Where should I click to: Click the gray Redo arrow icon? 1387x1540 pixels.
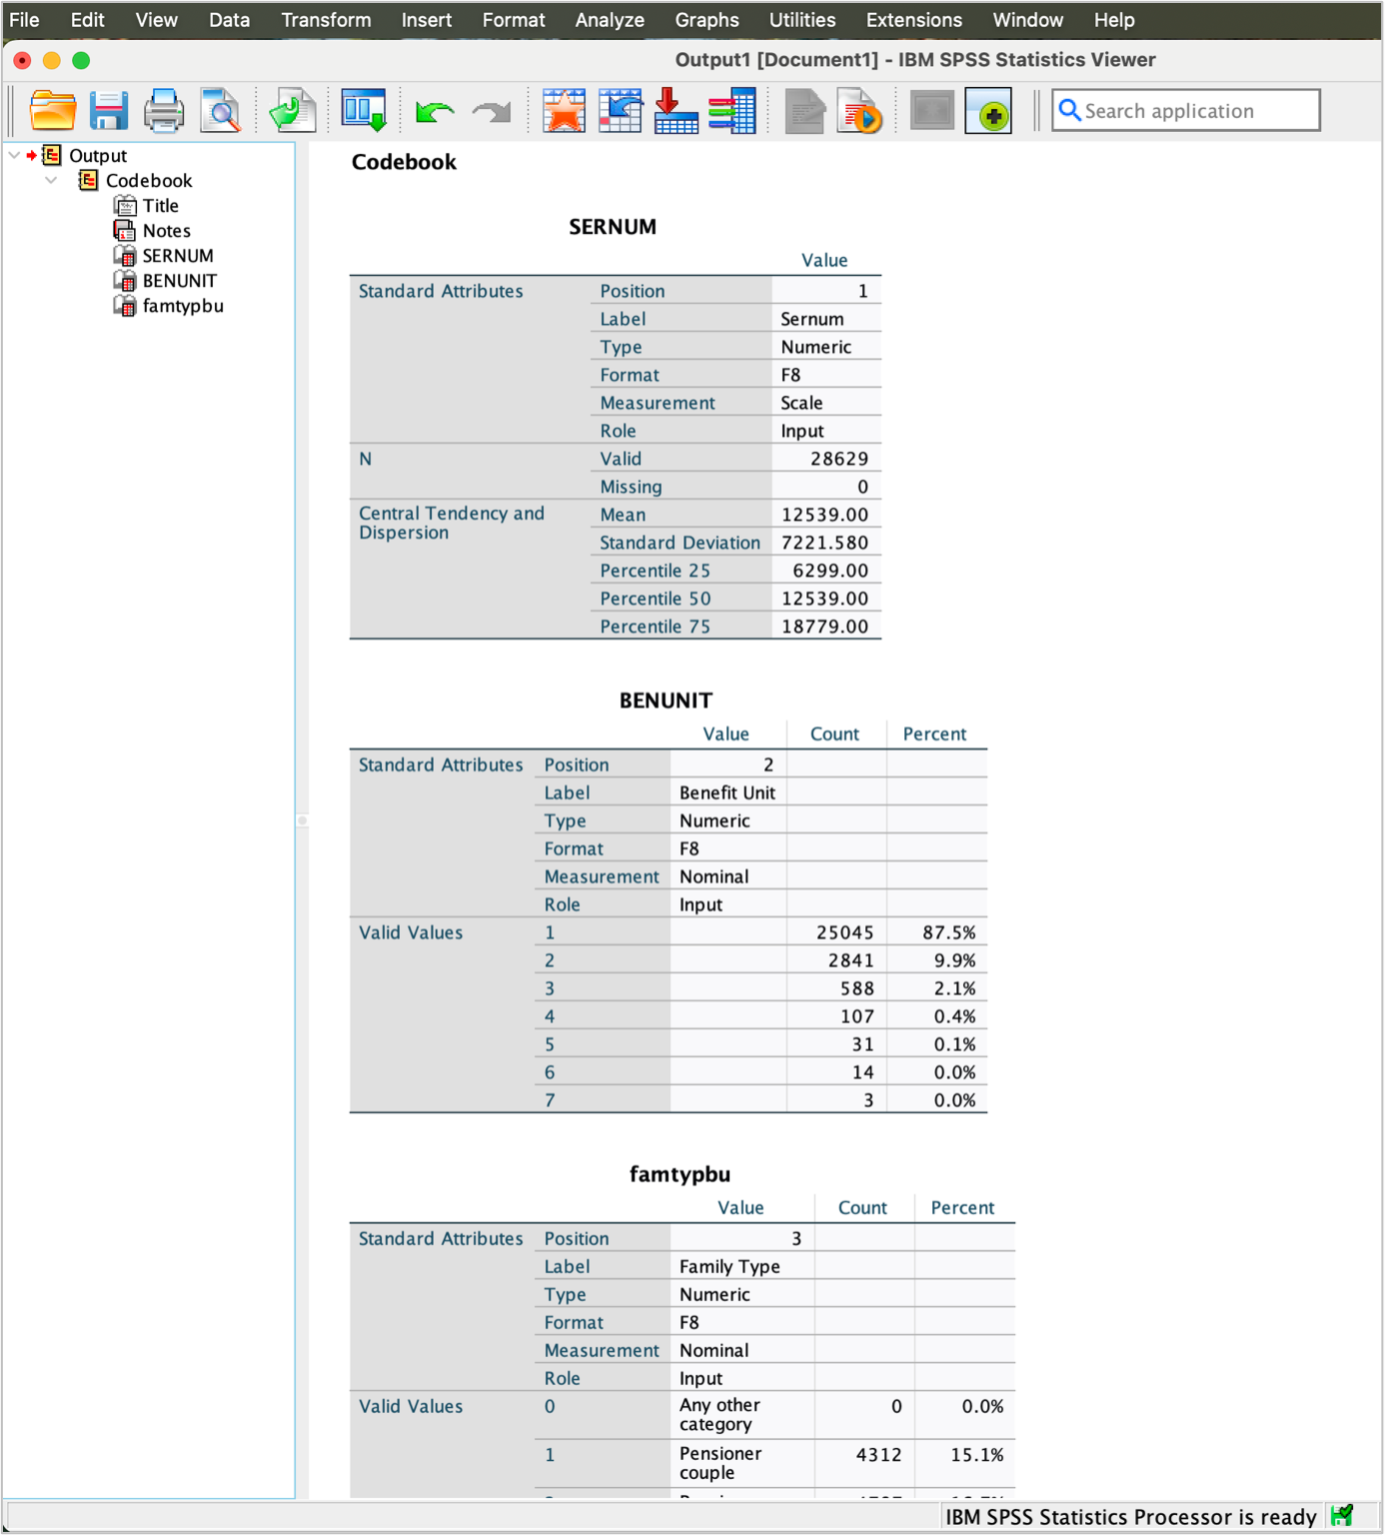pyautogui.click(x=491, y=112)
